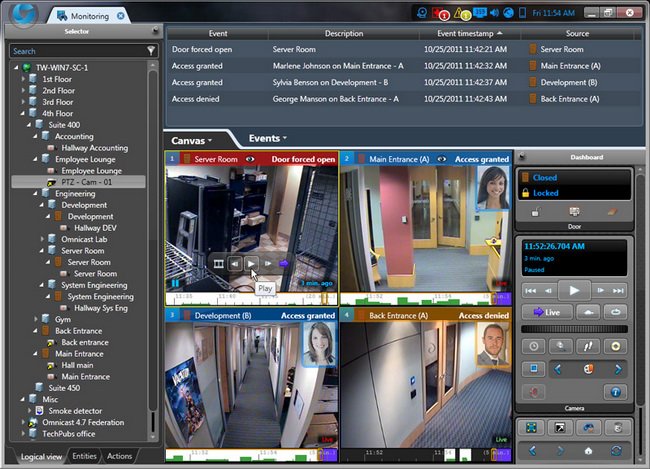Click the right arrow in camera stream selector

click(x=618, y=369)
